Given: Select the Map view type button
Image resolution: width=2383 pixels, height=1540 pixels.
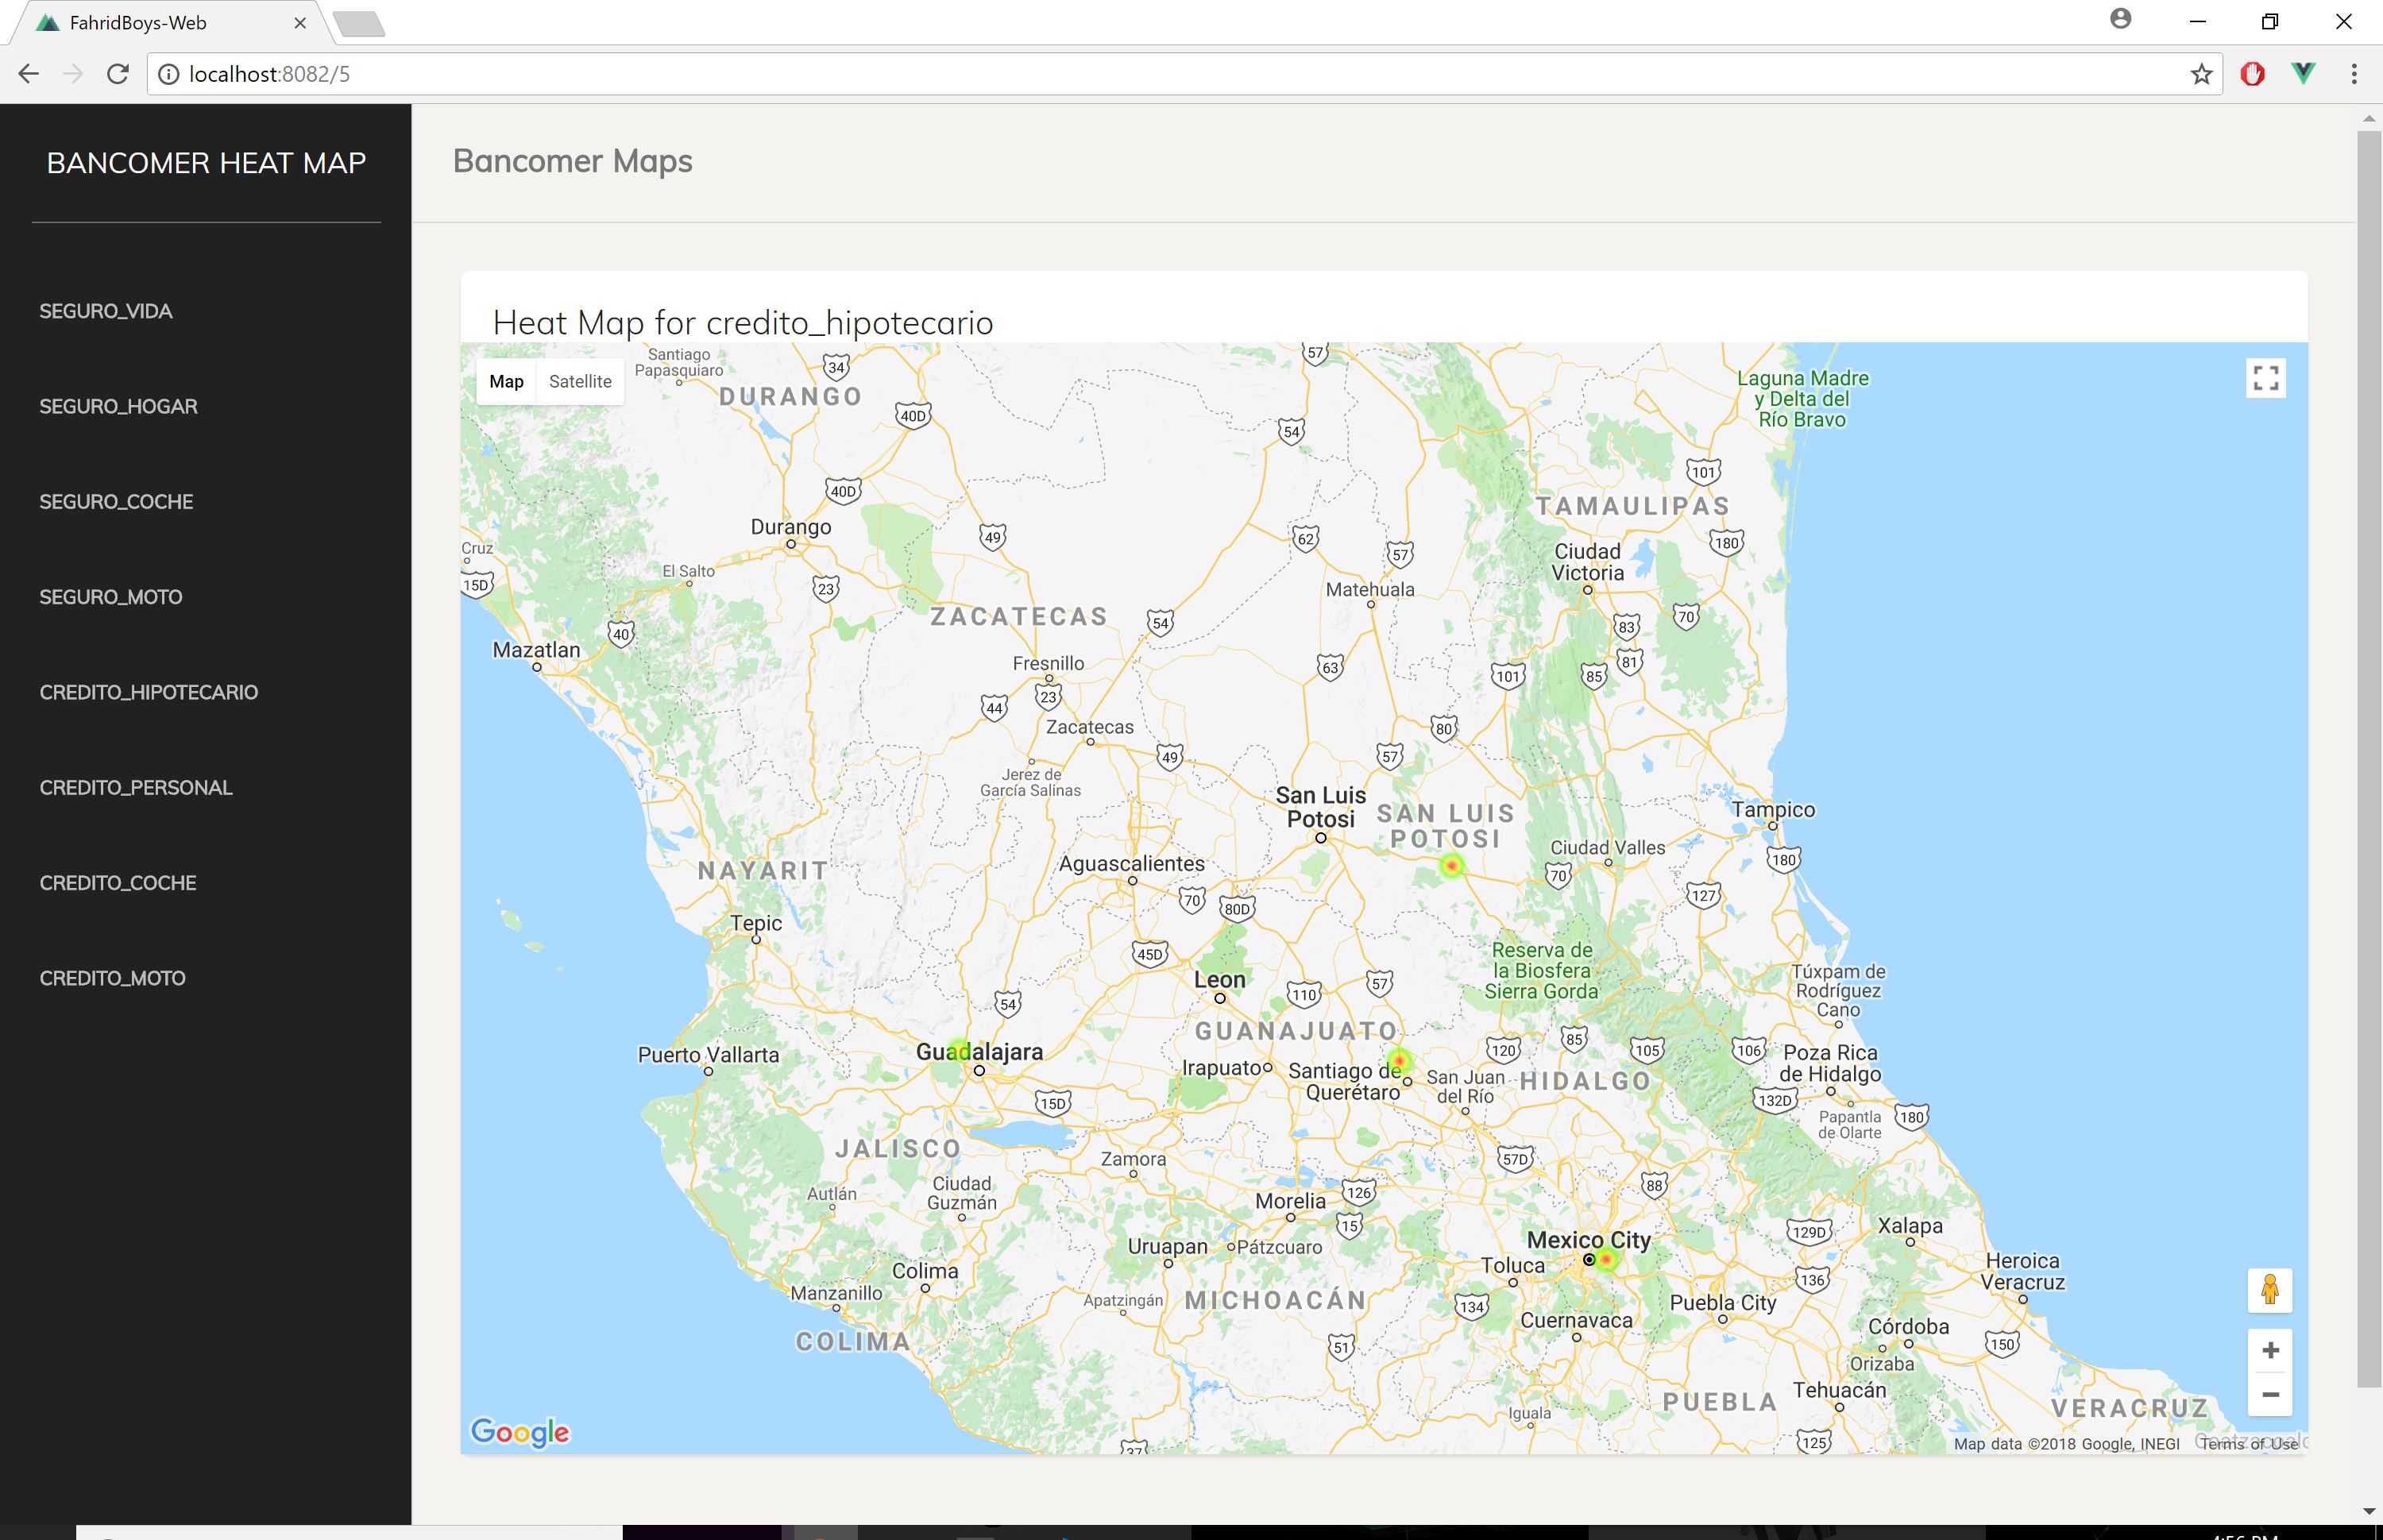Looking at the screenshot, I should 506,381.
